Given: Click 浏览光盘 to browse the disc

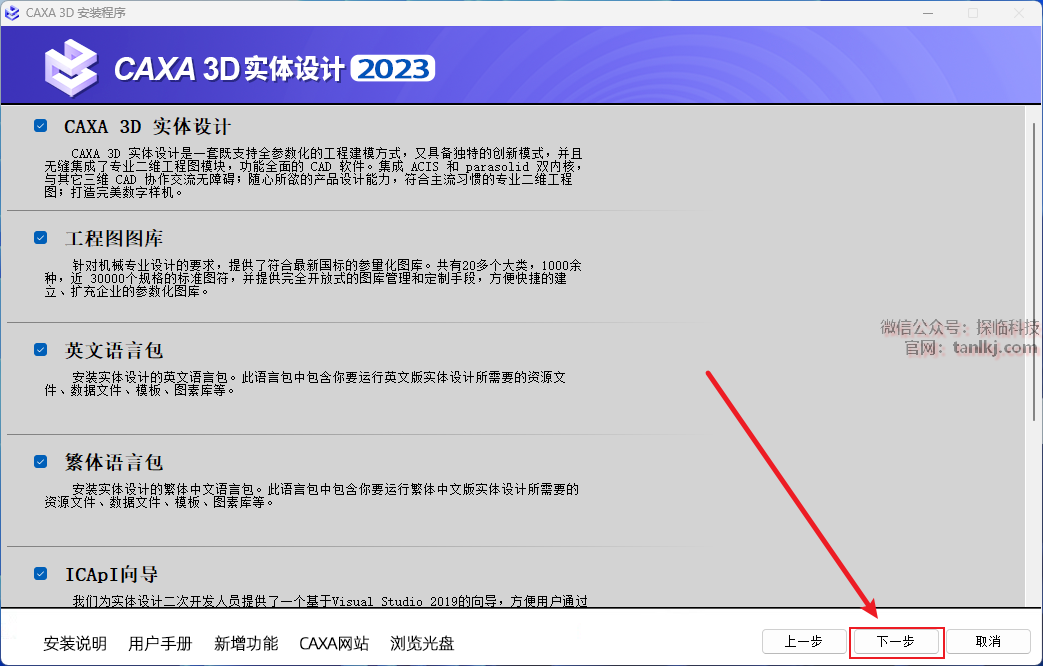Looking at the screenshot, I should [x=422, y=643].
